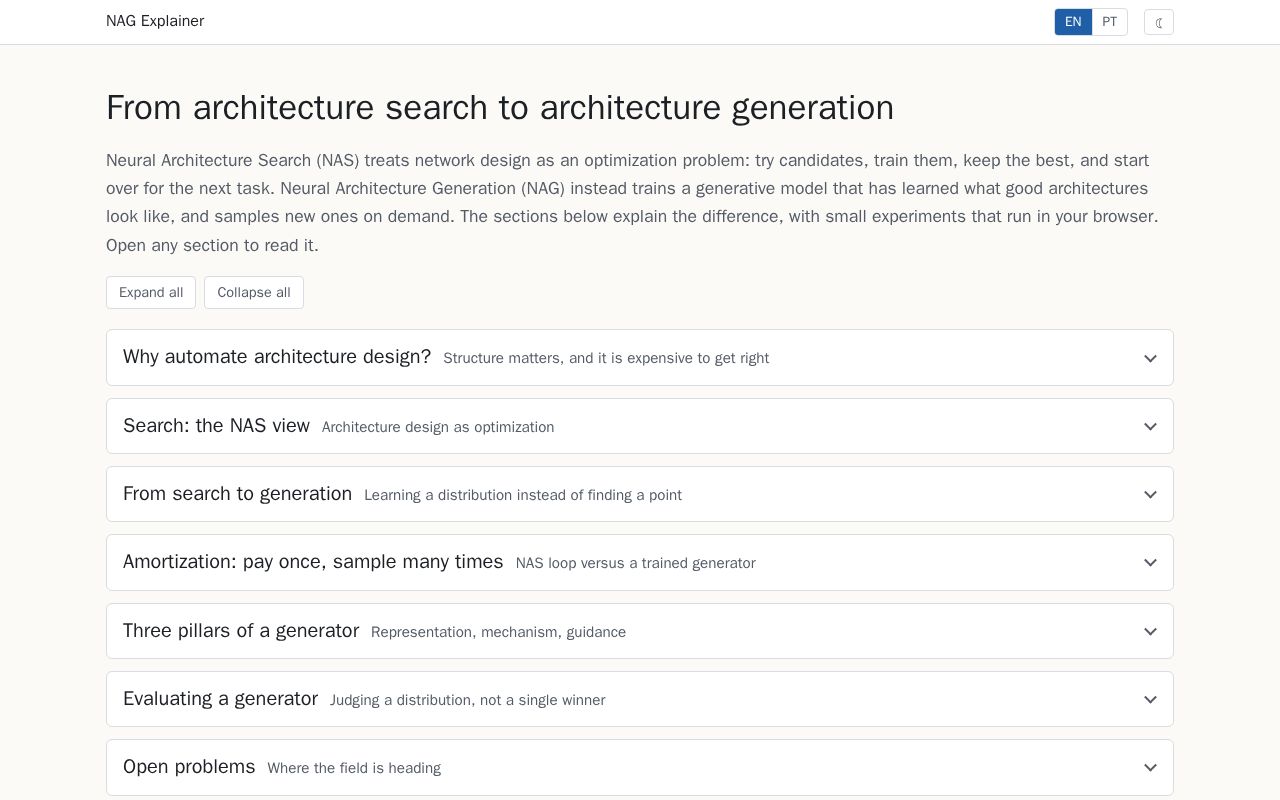Open 'Search: the NAS view' heading

tap(216, 426)
